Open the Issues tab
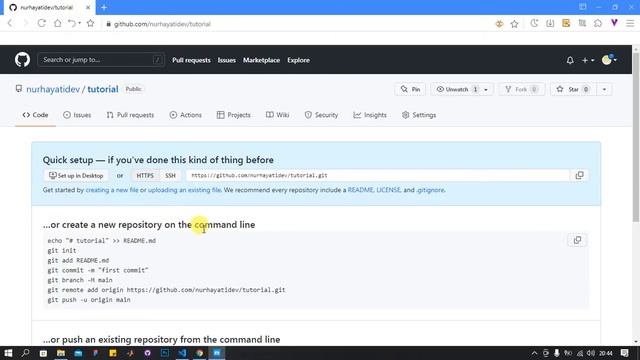Screen dimensions: 640x360 click(x=77, y=115)
